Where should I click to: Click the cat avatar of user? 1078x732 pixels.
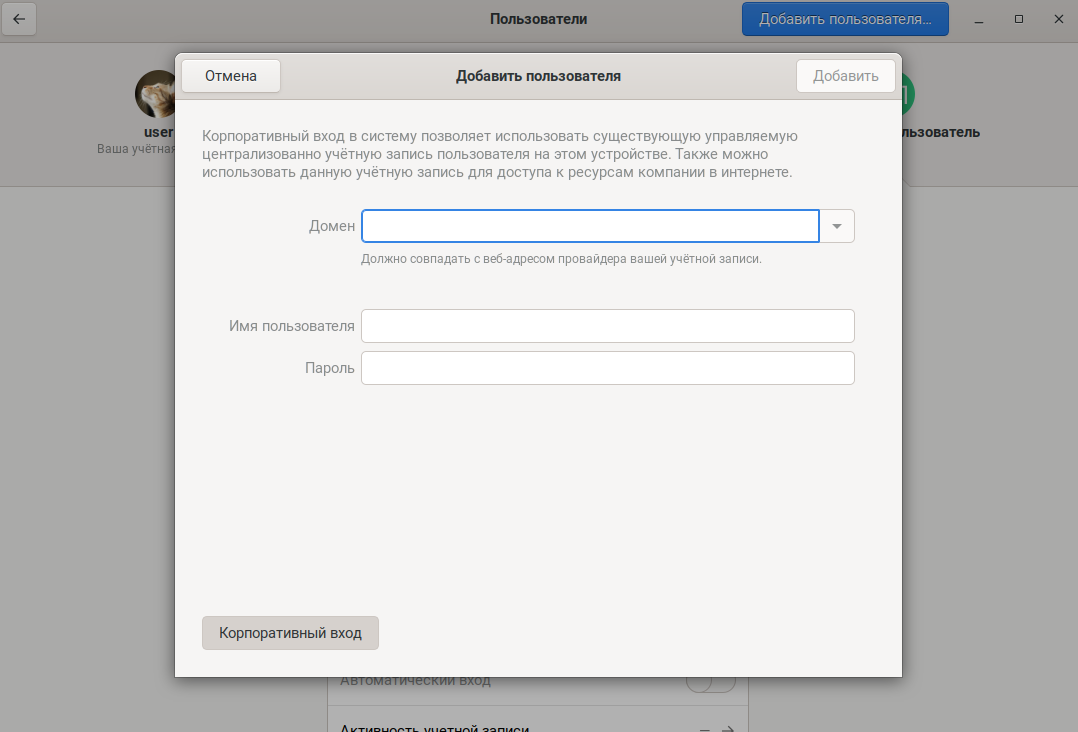click(x=155, y=95)
